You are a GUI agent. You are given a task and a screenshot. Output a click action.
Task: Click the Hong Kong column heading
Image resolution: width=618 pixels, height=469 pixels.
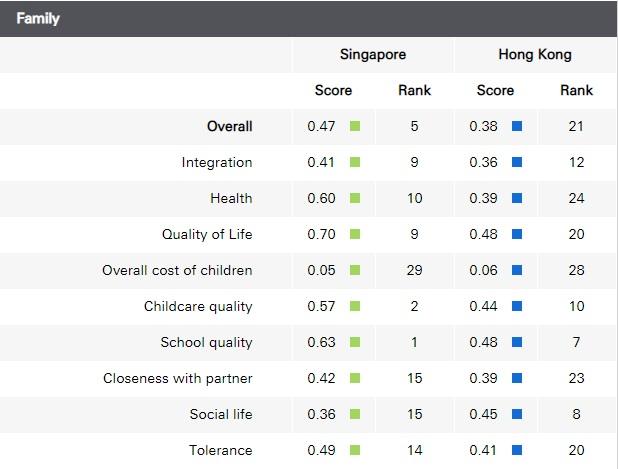535,55
